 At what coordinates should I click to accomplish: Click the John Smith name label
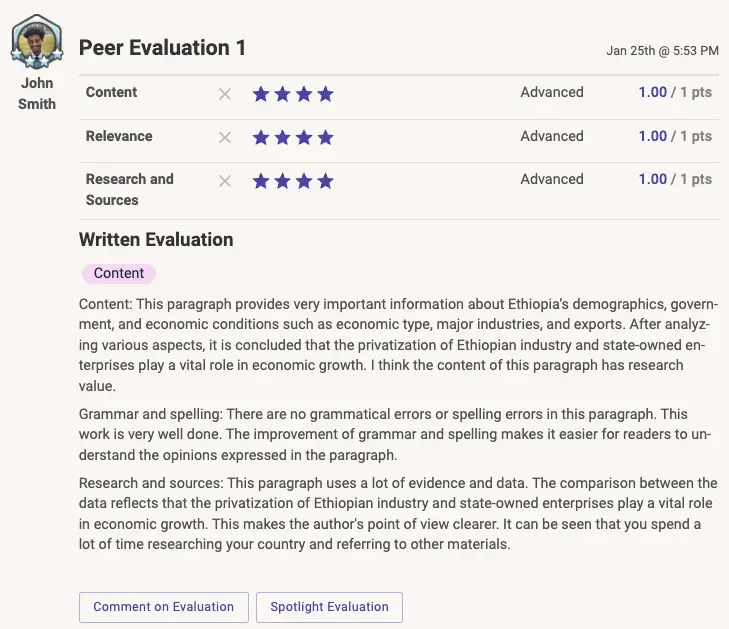click(37, 93)
